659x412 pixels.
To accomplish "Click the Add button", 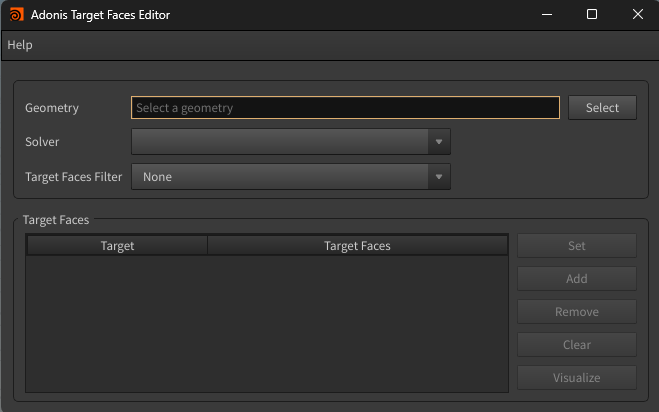I will pyautogui.click(x=577, y=278).
